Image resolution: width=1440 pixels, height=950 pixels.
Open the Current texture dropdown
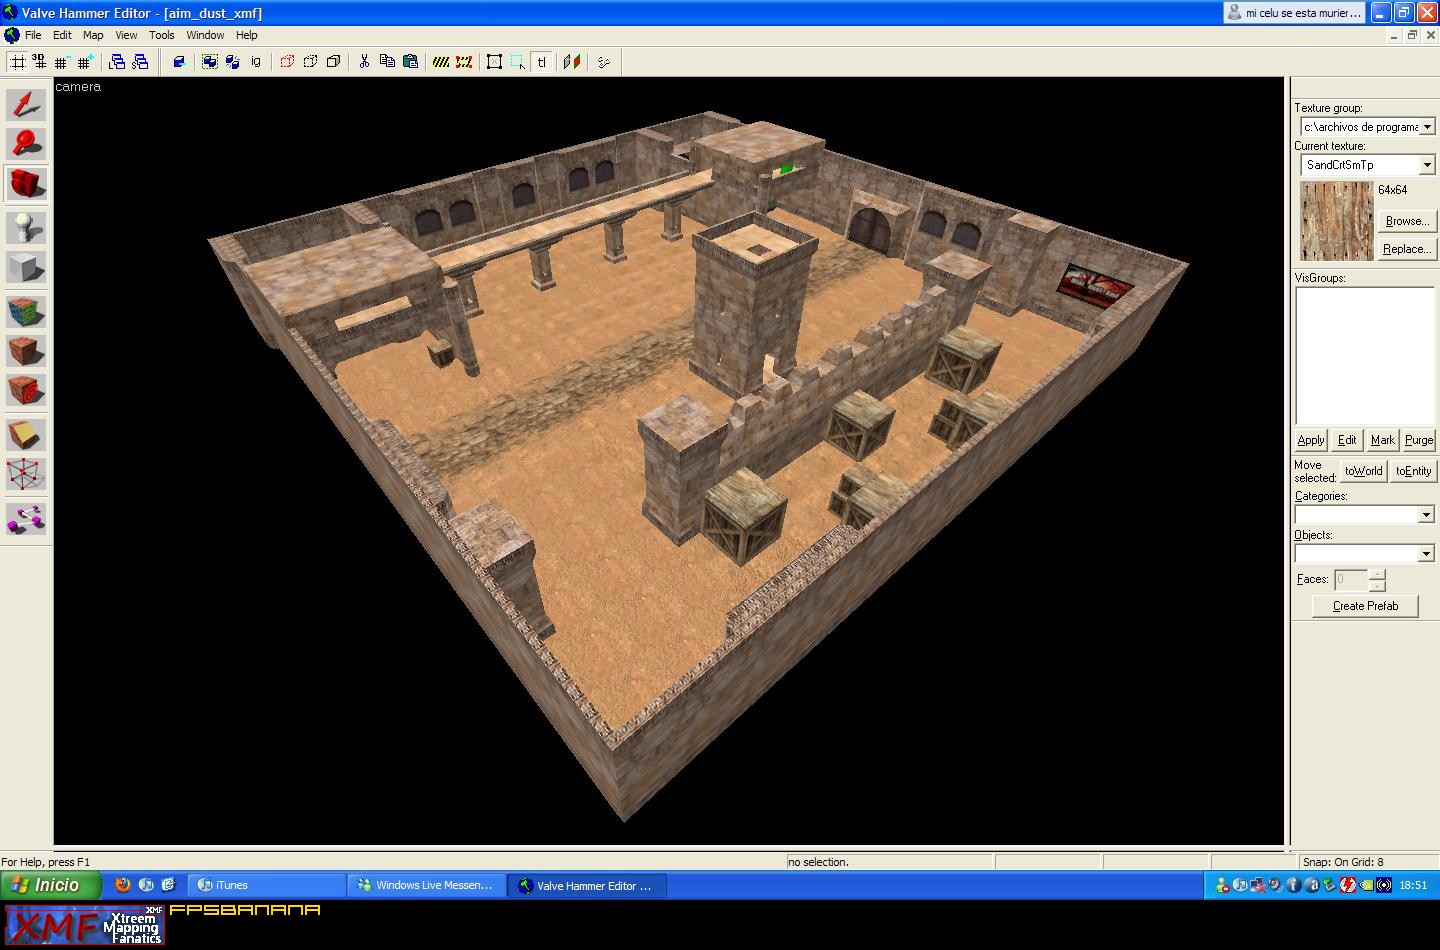tap(1427, 164)
